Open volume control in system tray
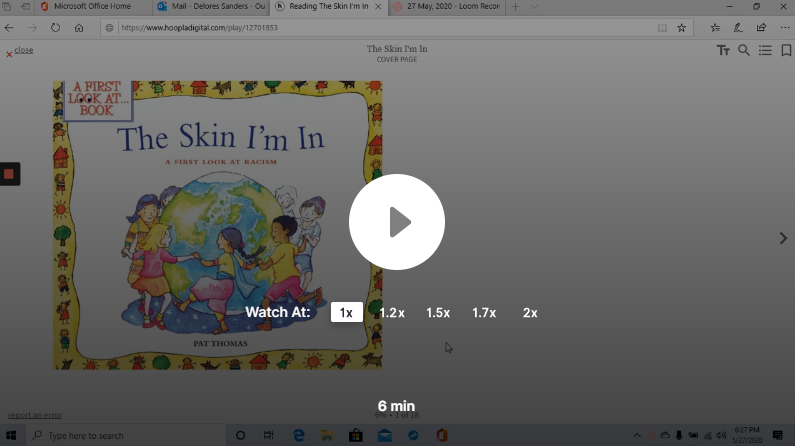Screen dimensions: 795x446 coord(721,435)
